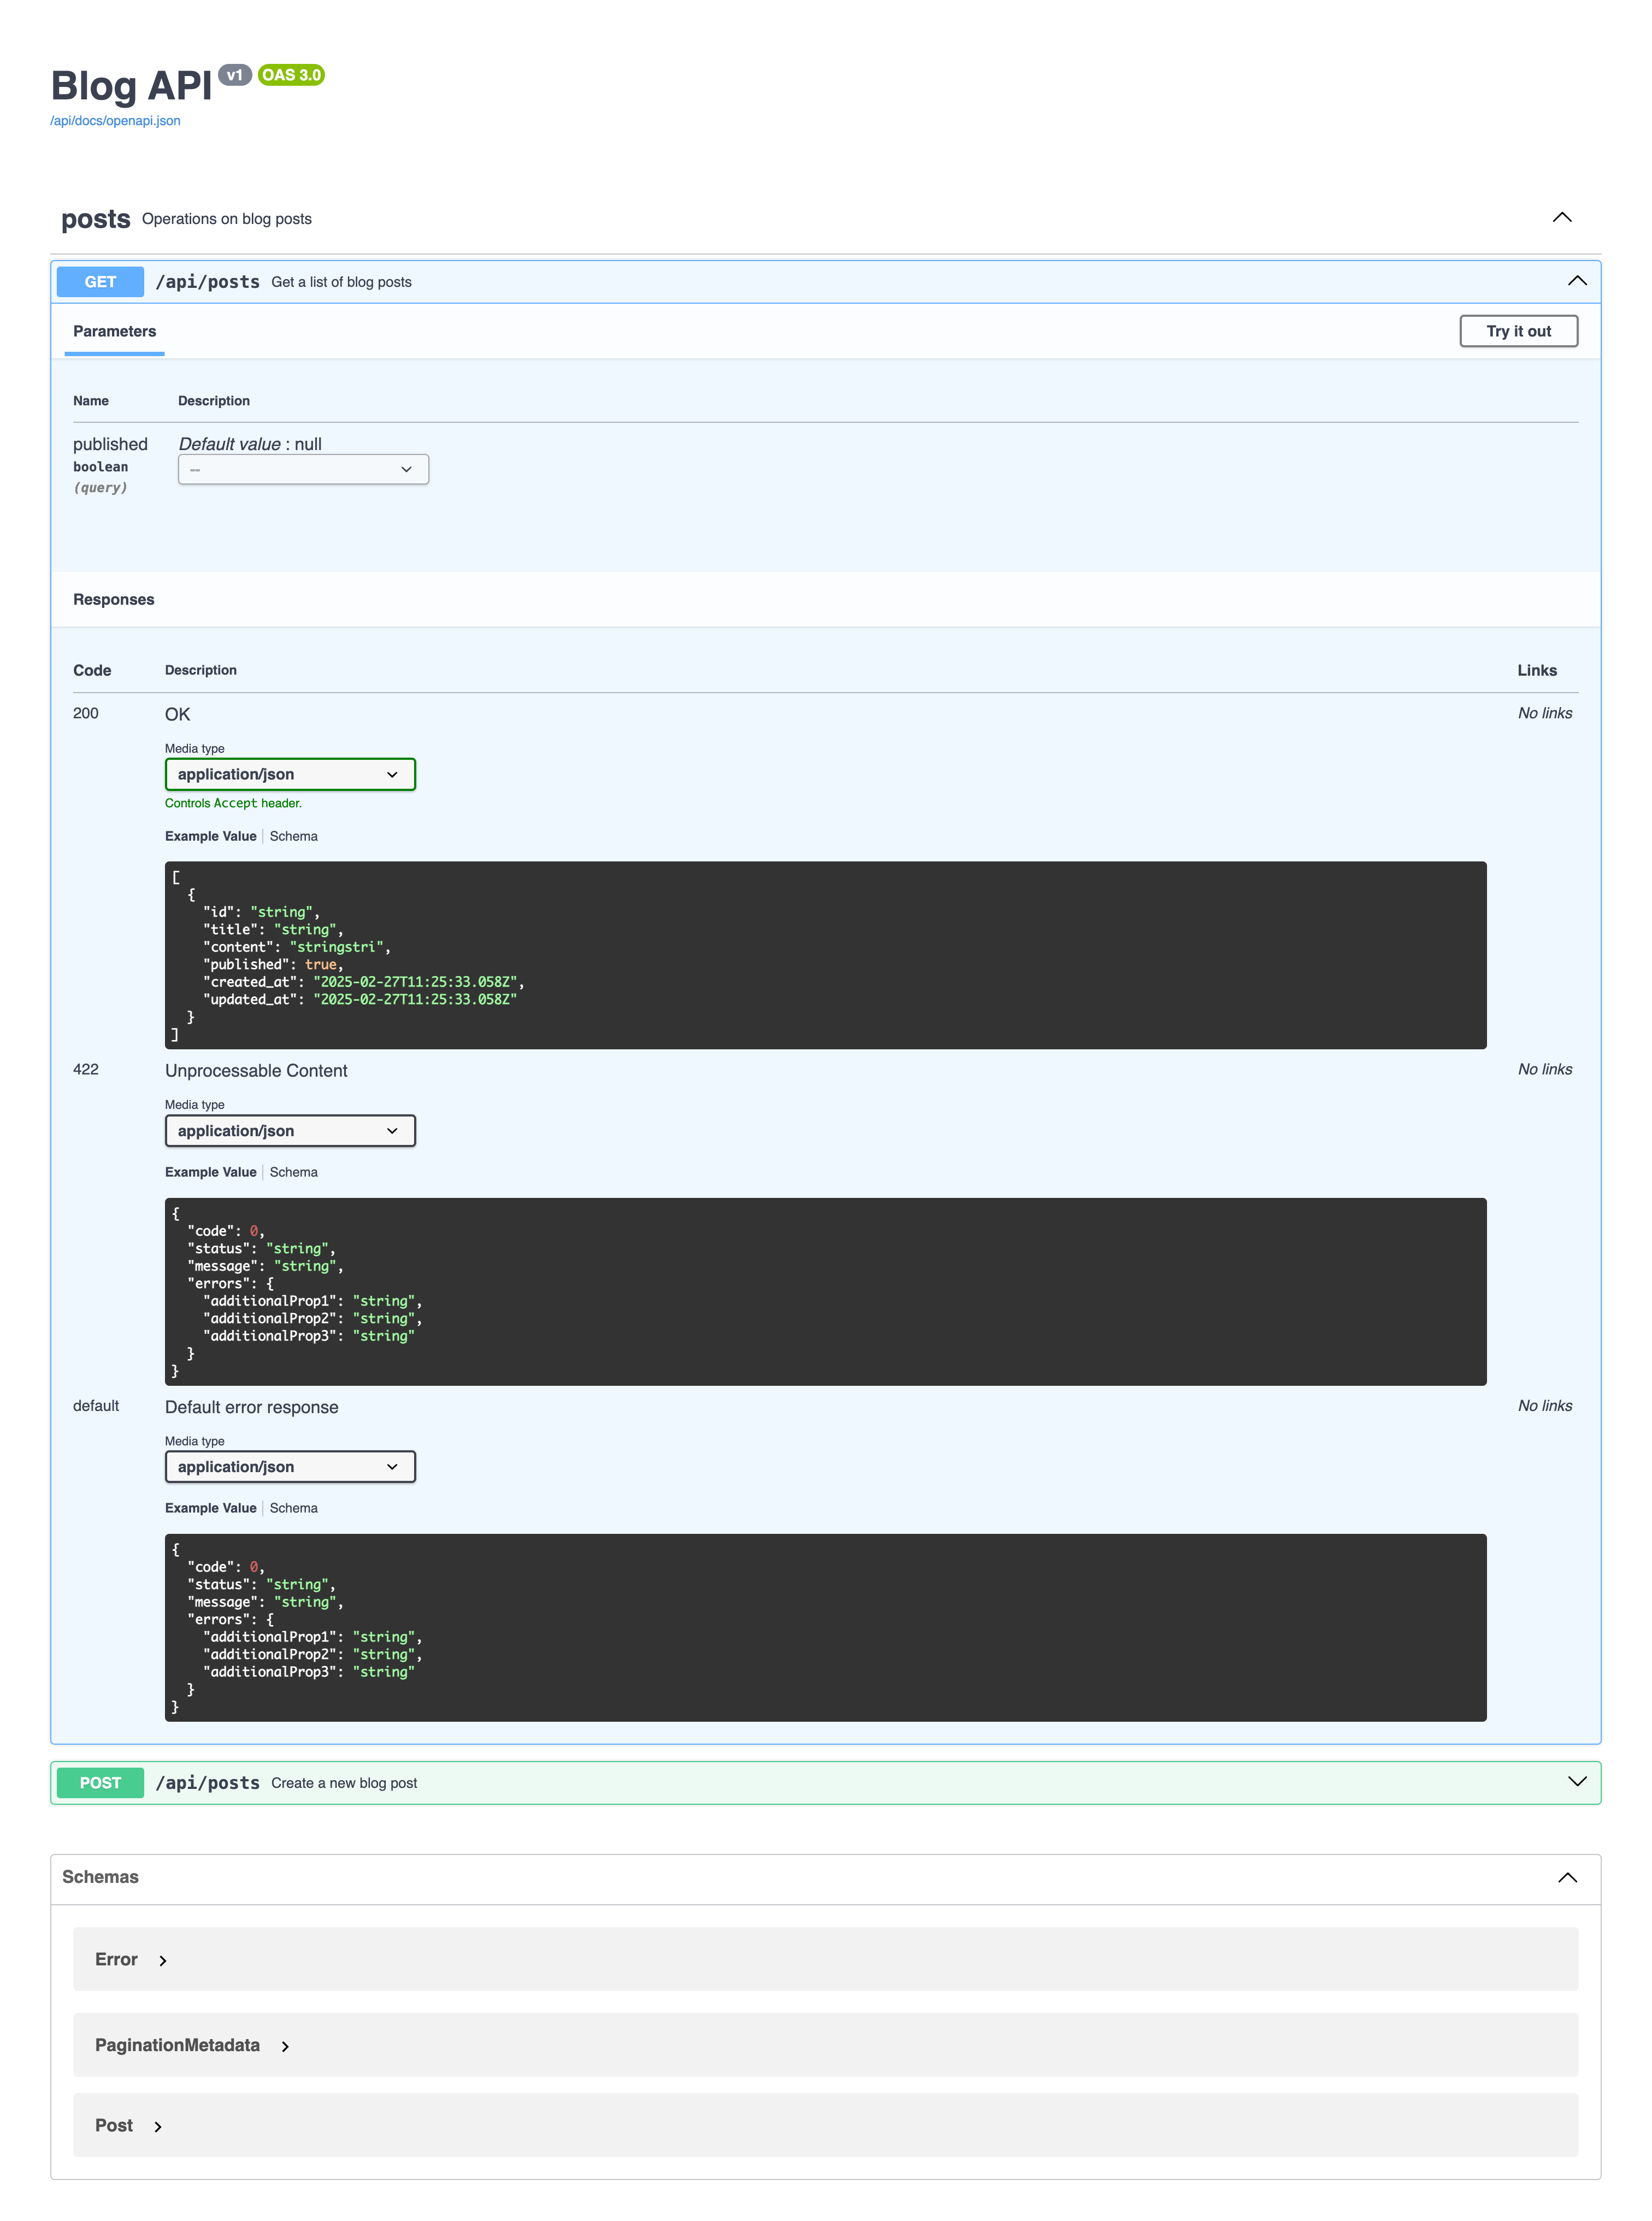The image size is (1652, 2221).
Task: Switch to Schema tab for 422 response
Action: pos(293,1172)
